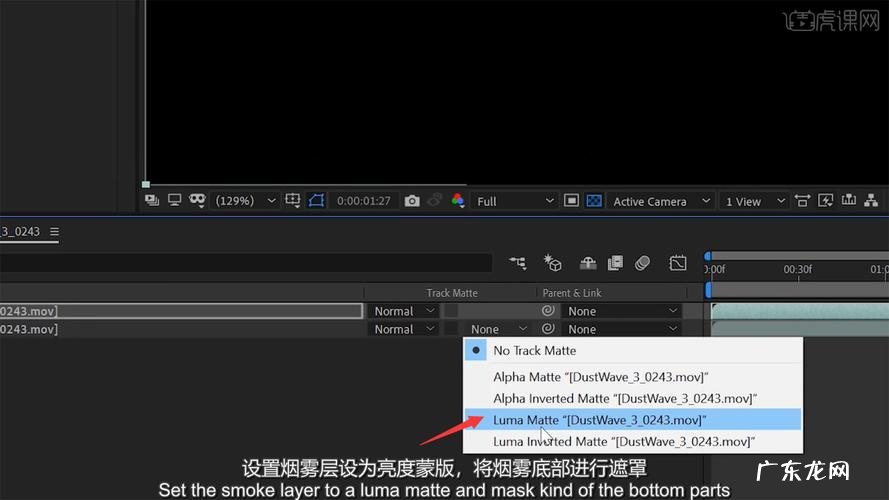
Task: Choose Luma Matte "[DustWave_3_0243.mov]" option
Action: 599,420
